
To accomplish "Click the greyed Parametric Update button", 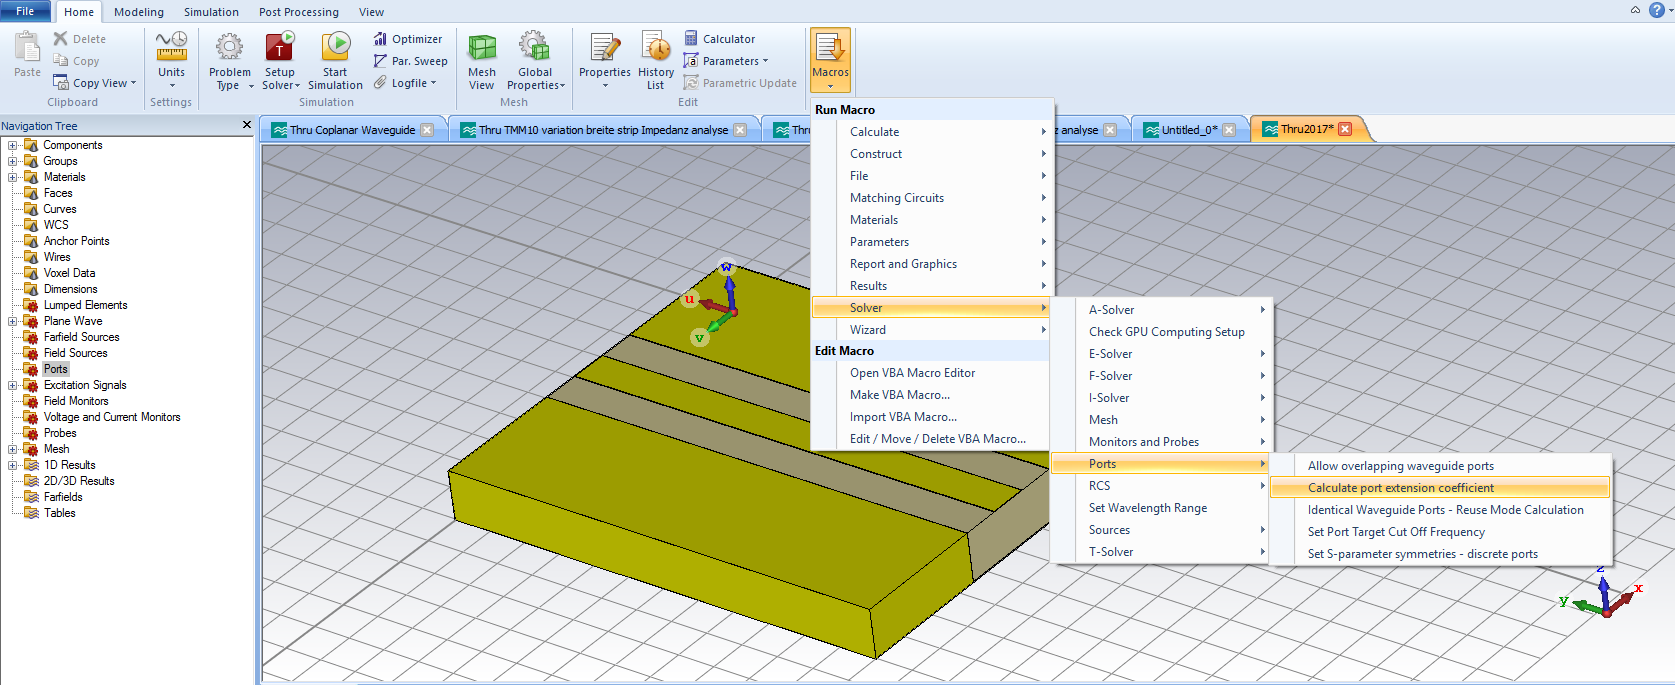I will tap(740, 83).
